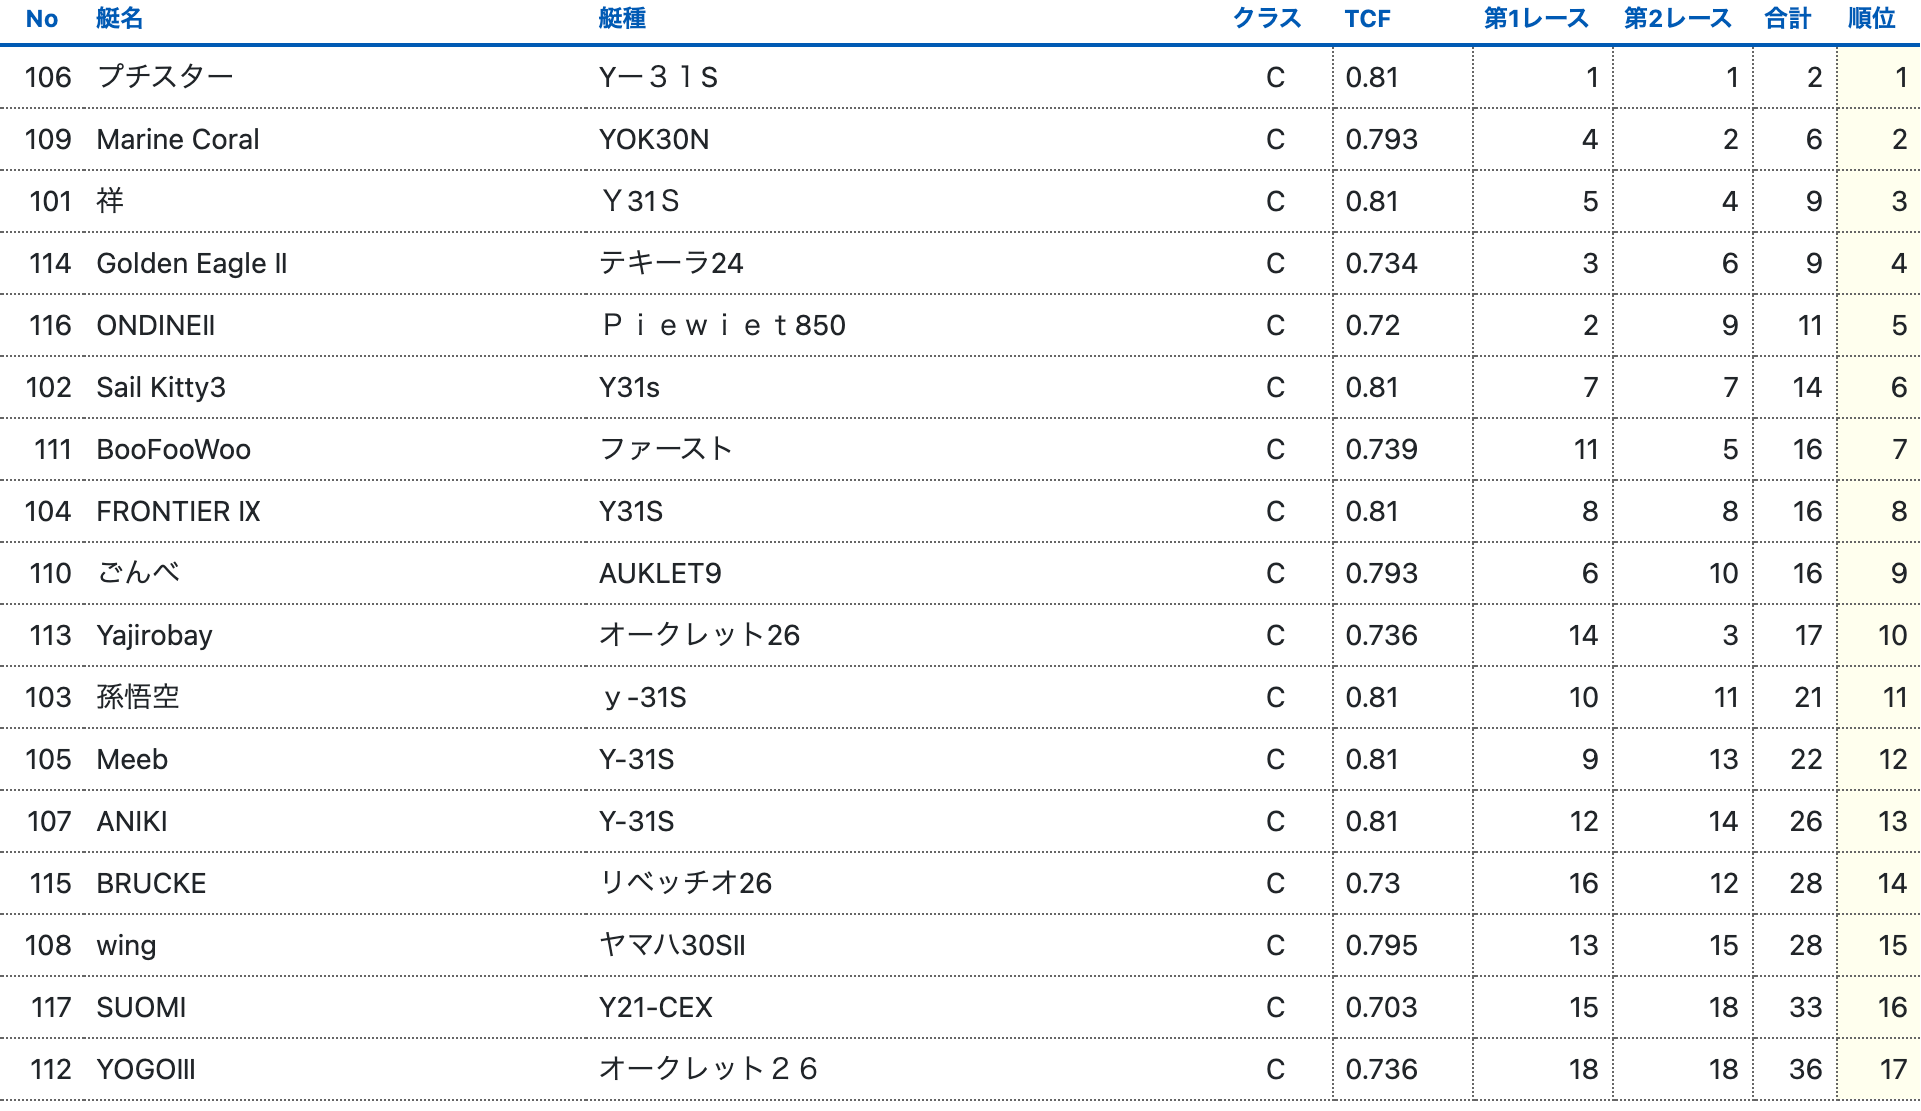Select the 0.795 TCF value for wing
This screenshot has width=1921, height=1111.
point(1381,945)
